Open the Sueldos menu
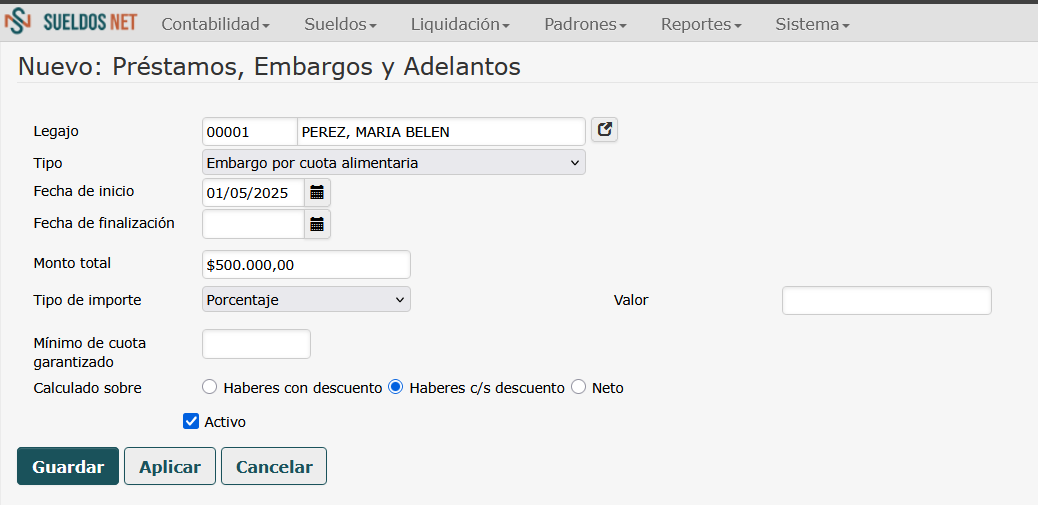This screenshot has height=505, width=1038. [x=340, y=24]
